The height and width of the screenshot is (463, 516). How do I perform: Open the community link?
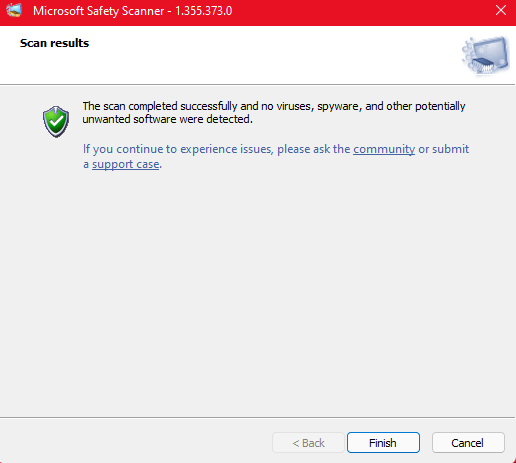click(x=384, y=149)
